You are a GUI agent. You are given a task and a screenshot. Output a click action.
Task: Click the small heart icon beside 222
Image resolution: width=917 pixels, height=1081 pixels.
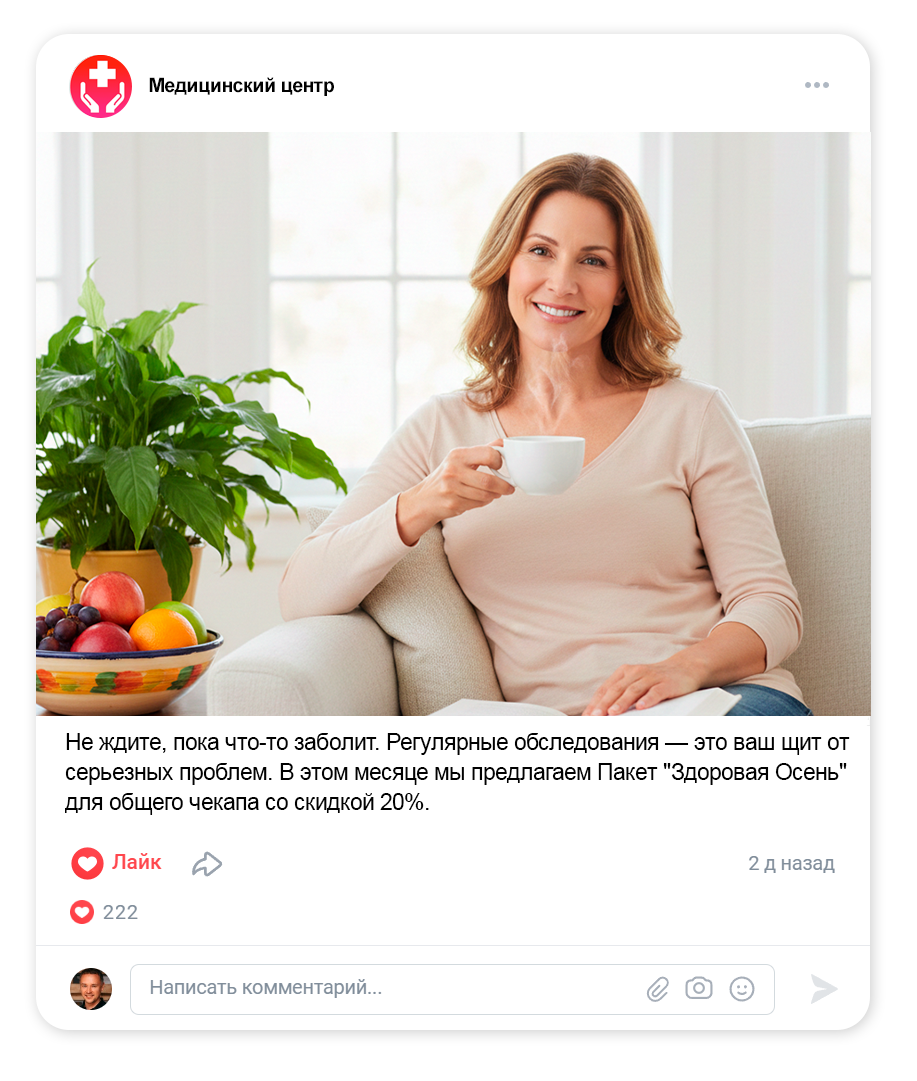(x=81, y=912)
